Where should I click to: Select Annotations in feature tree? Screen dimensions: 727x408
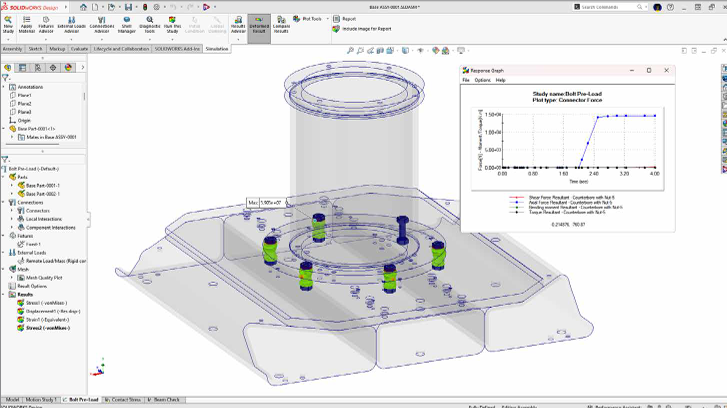[x=30, y=87]
